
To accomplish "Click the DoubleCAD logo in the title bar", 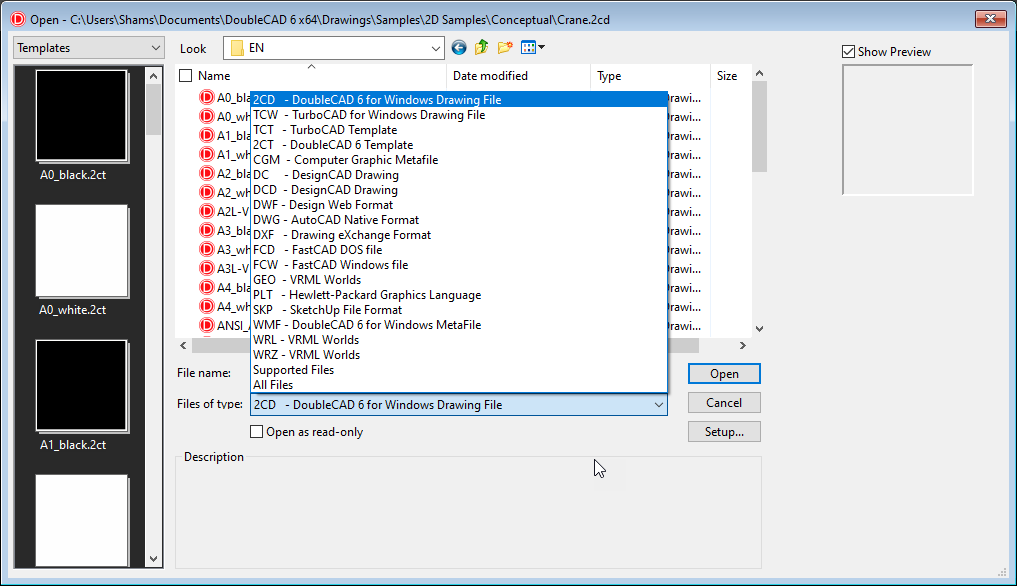I will (18, 19).
